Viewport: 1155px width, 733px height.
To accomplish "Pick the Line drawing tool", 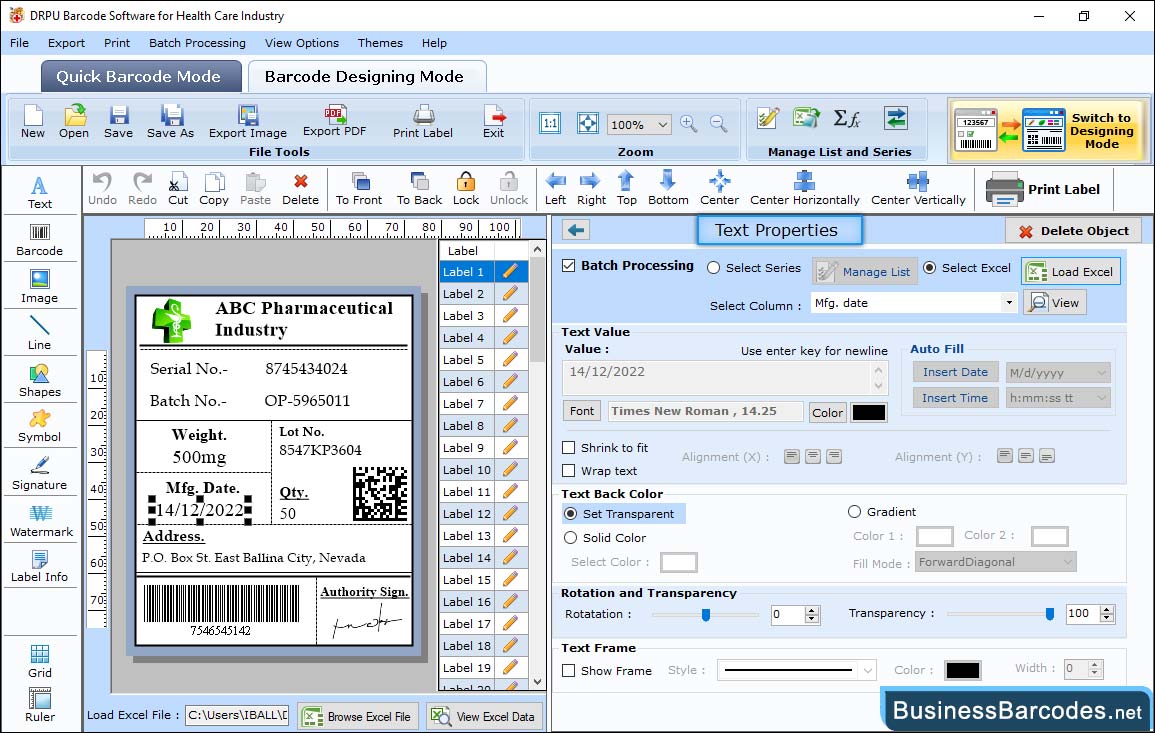I will click(40, 332).
